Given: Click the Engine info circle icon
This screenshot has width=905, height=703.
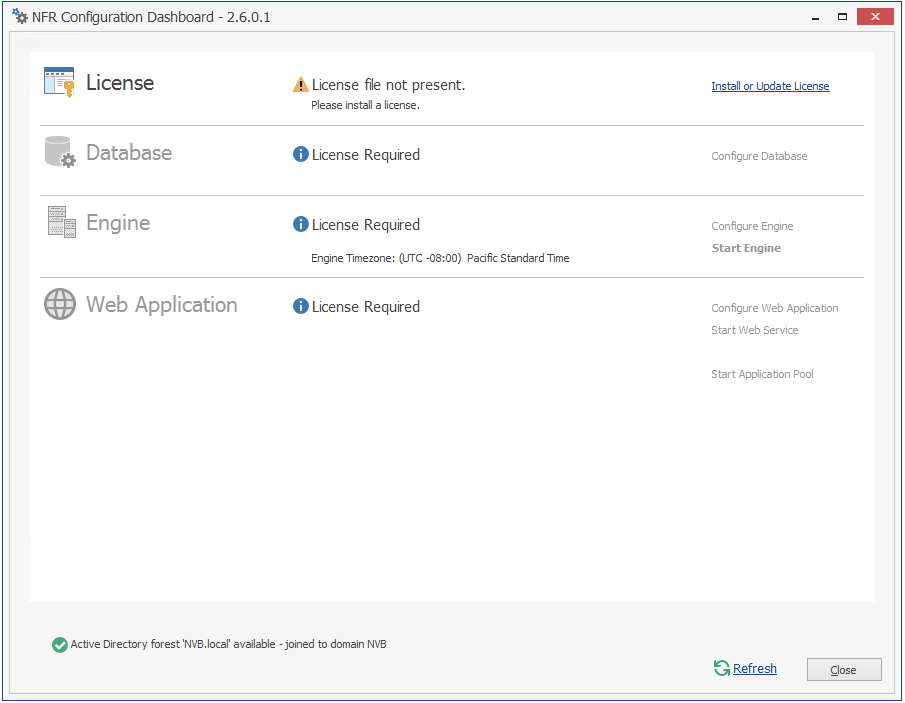Looking at the screenshot, I should click(300, 225).
